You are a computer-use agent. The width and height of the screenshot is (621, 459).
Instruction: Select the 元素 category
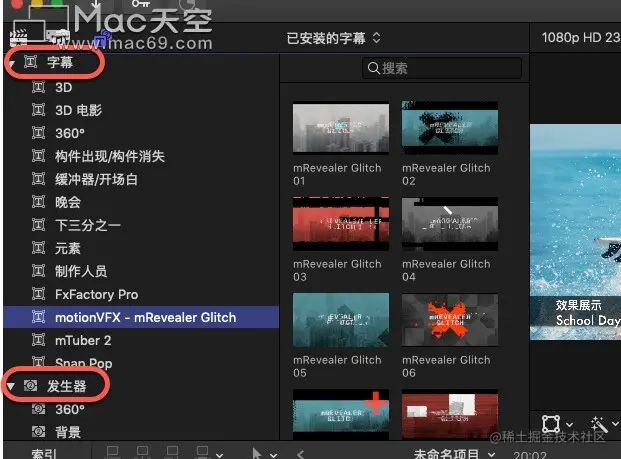pyautogui.click(x=141, y=248)
